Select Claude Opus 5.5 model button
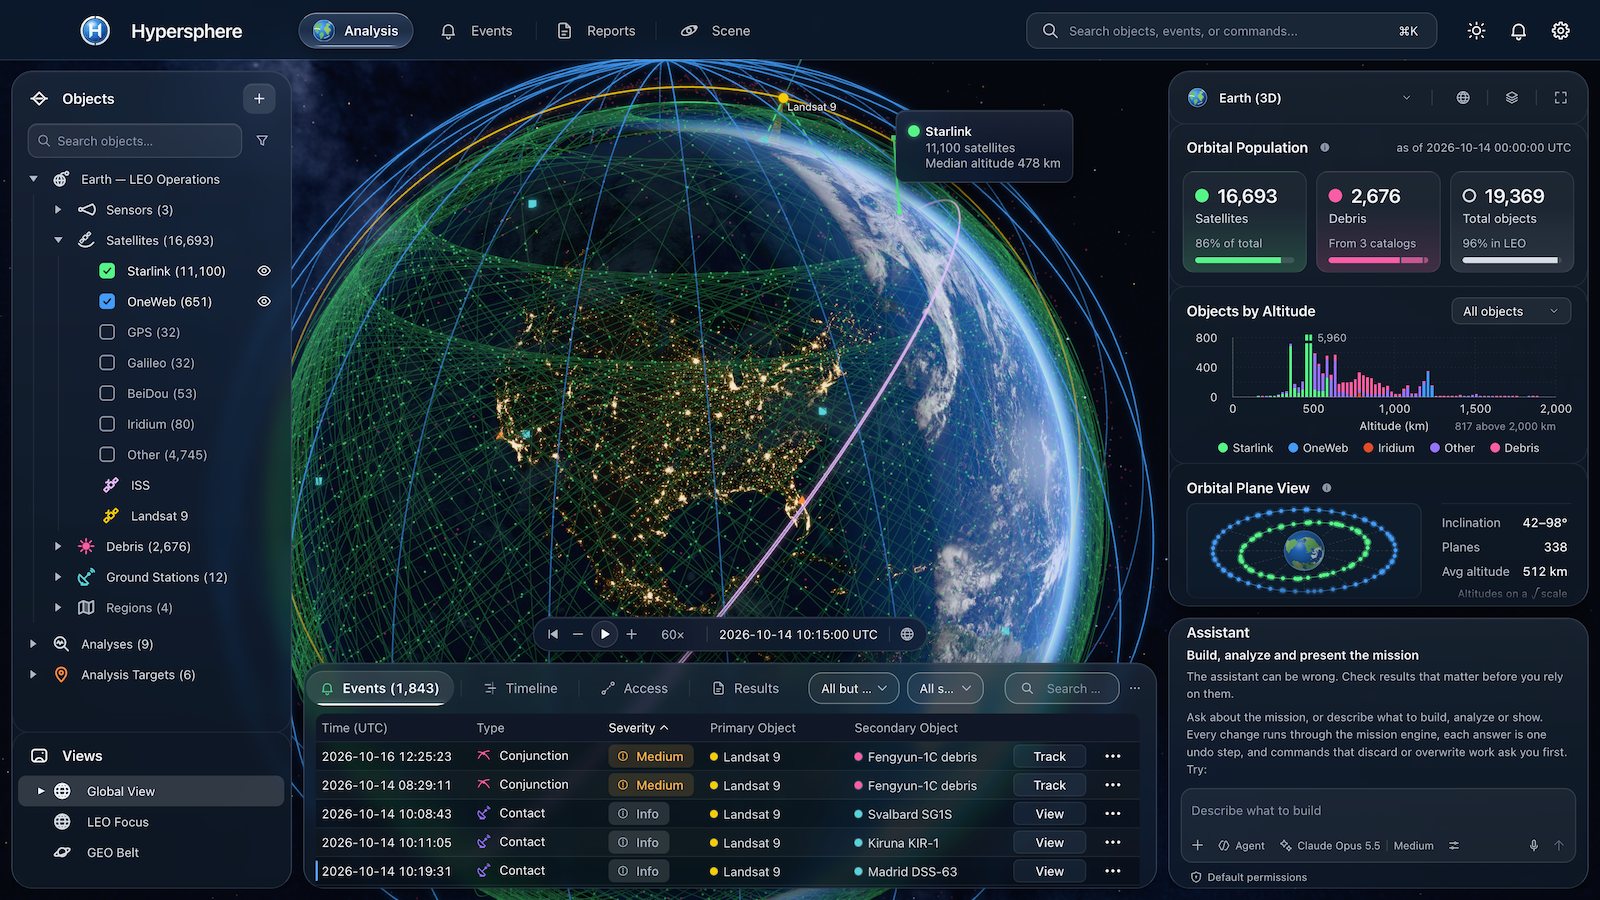1600x900 pixels. click(1330, 845)
